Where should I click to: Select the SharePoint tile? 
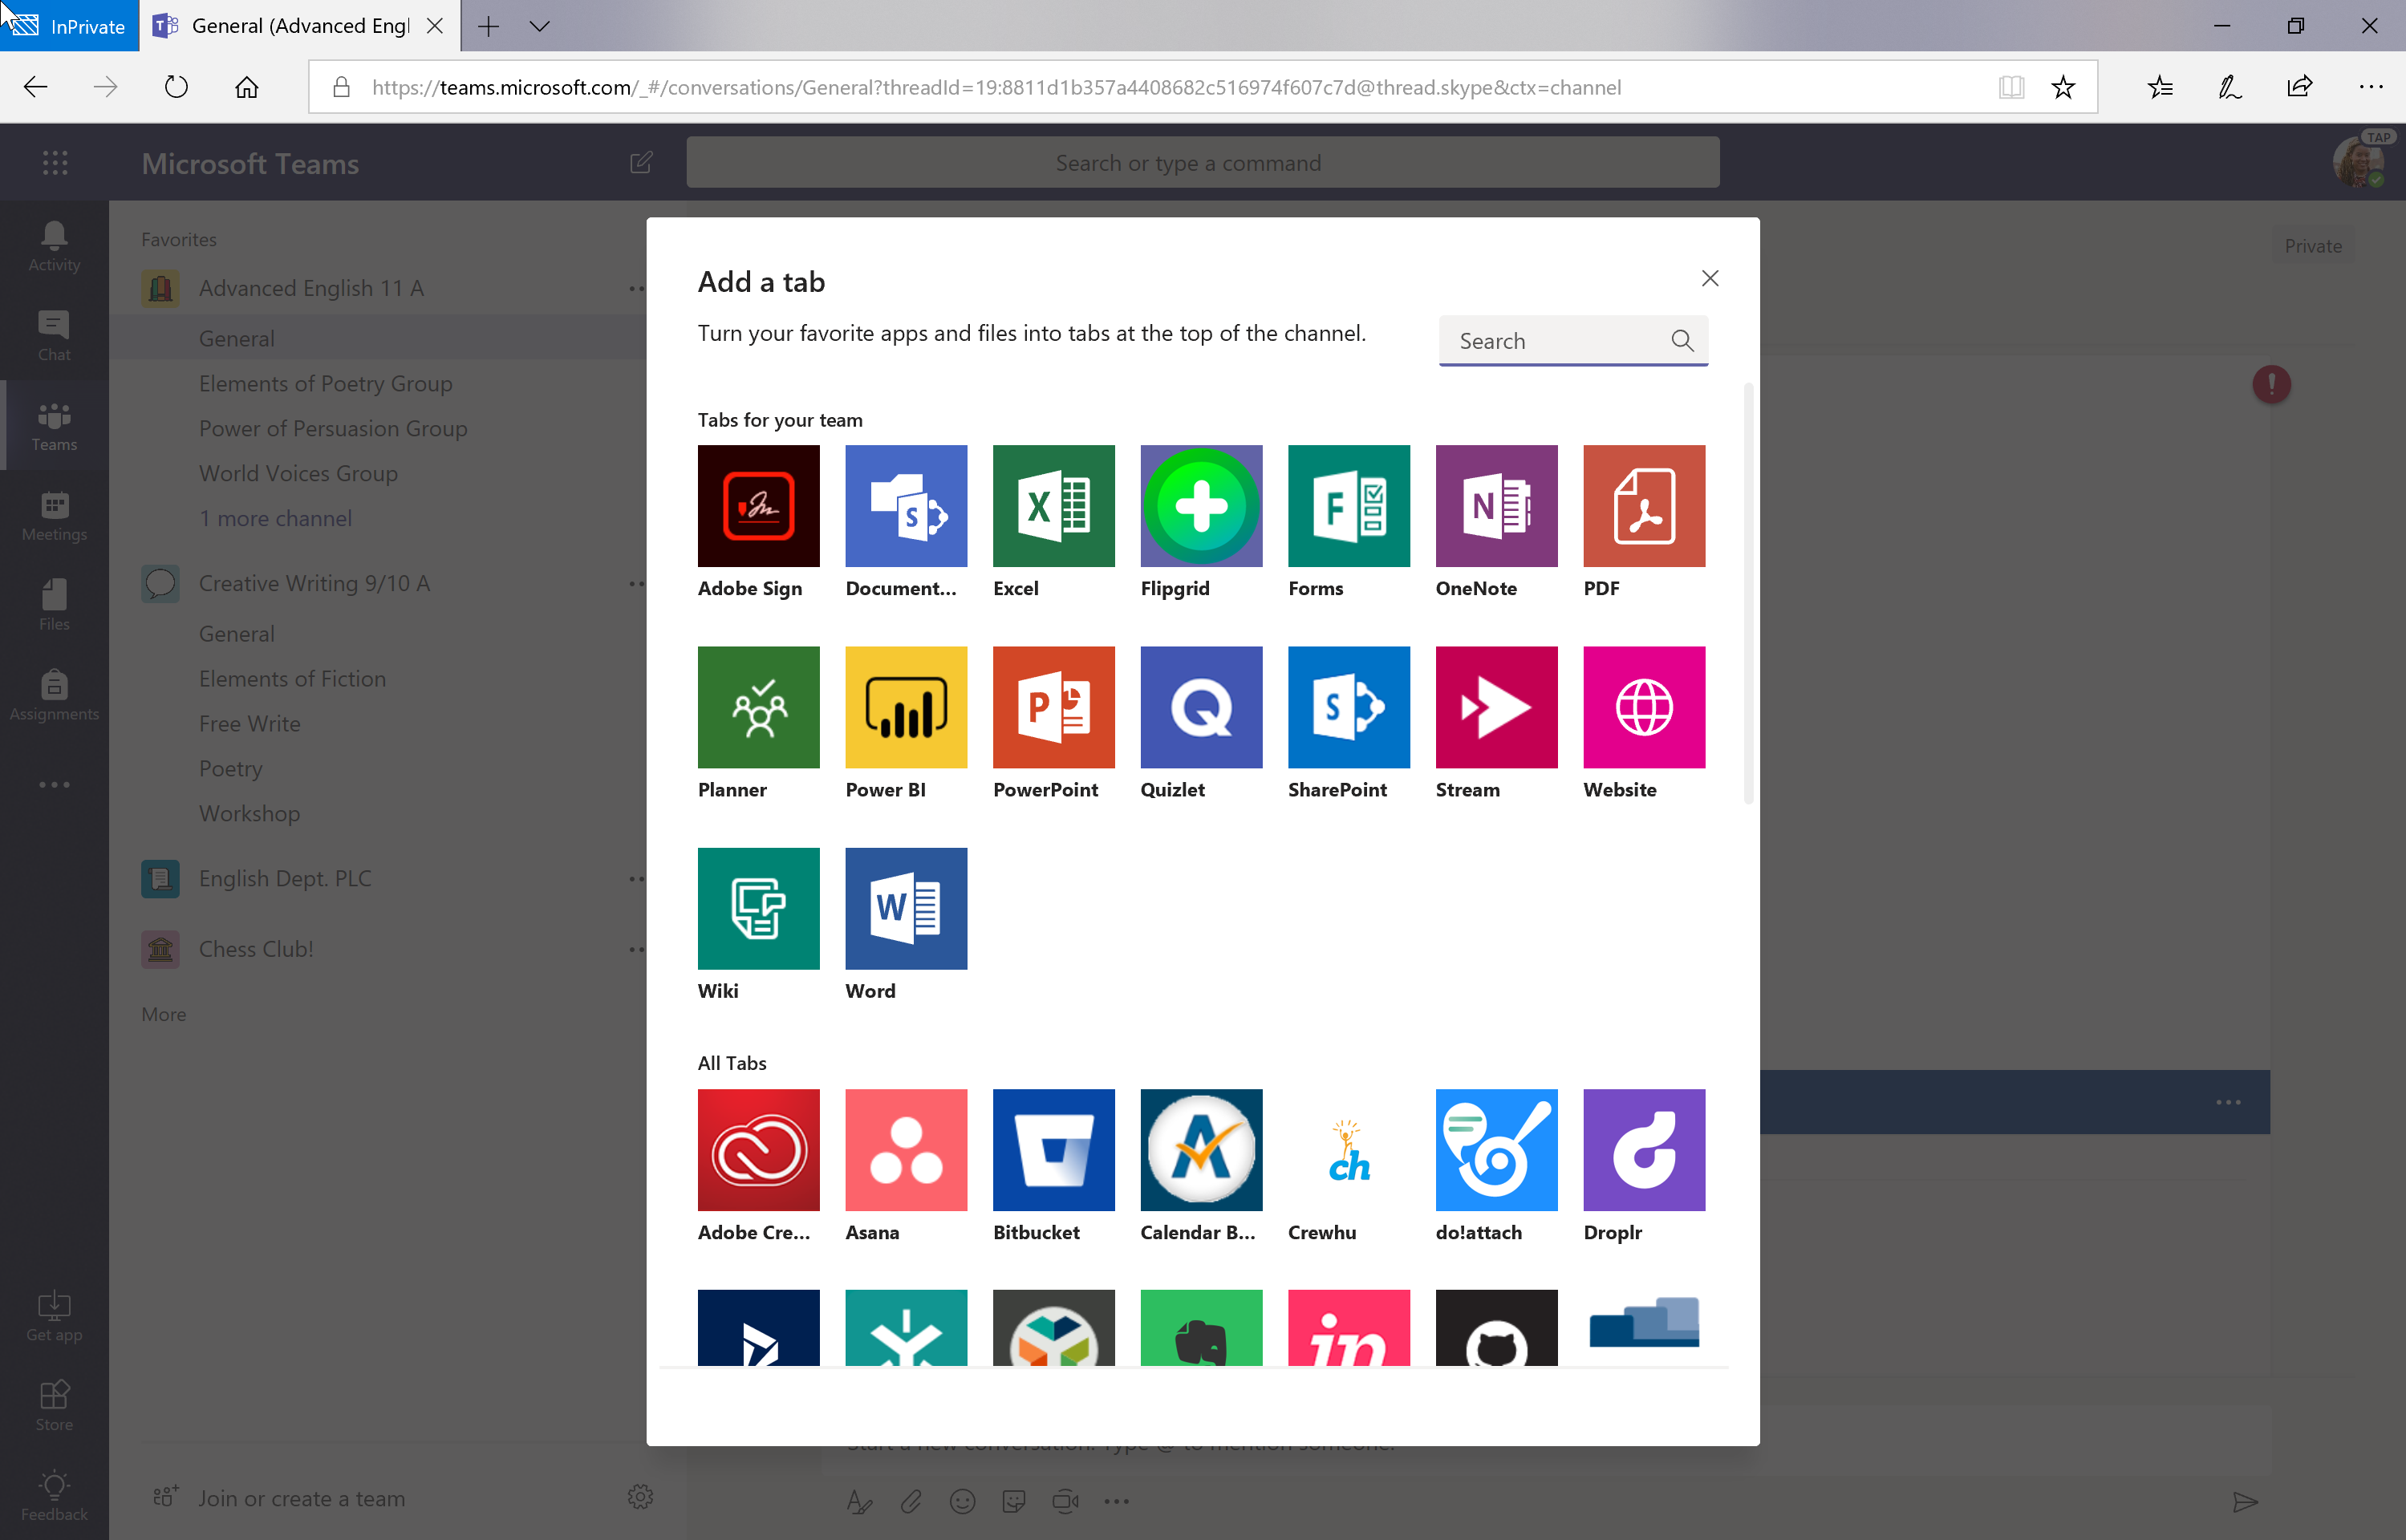pos(1349,707)
